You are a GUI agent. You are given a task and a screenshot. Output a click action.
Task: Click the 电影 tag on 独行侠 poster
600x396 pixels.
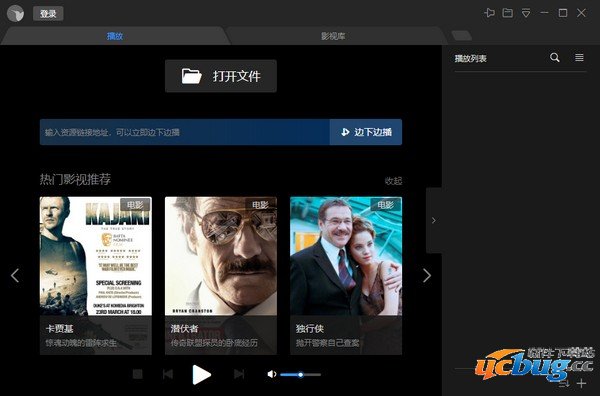tap(385, 205)
